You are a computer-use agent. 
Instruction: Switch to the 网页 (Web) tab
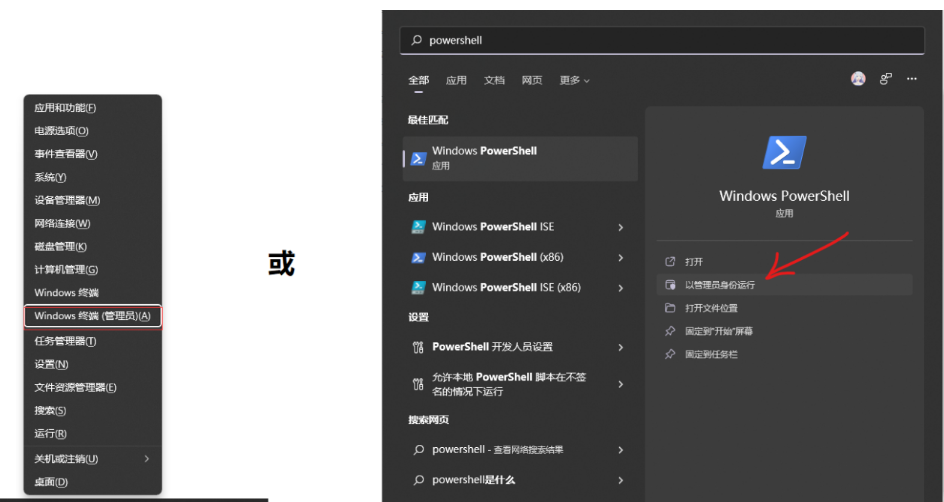click(532, 80)
